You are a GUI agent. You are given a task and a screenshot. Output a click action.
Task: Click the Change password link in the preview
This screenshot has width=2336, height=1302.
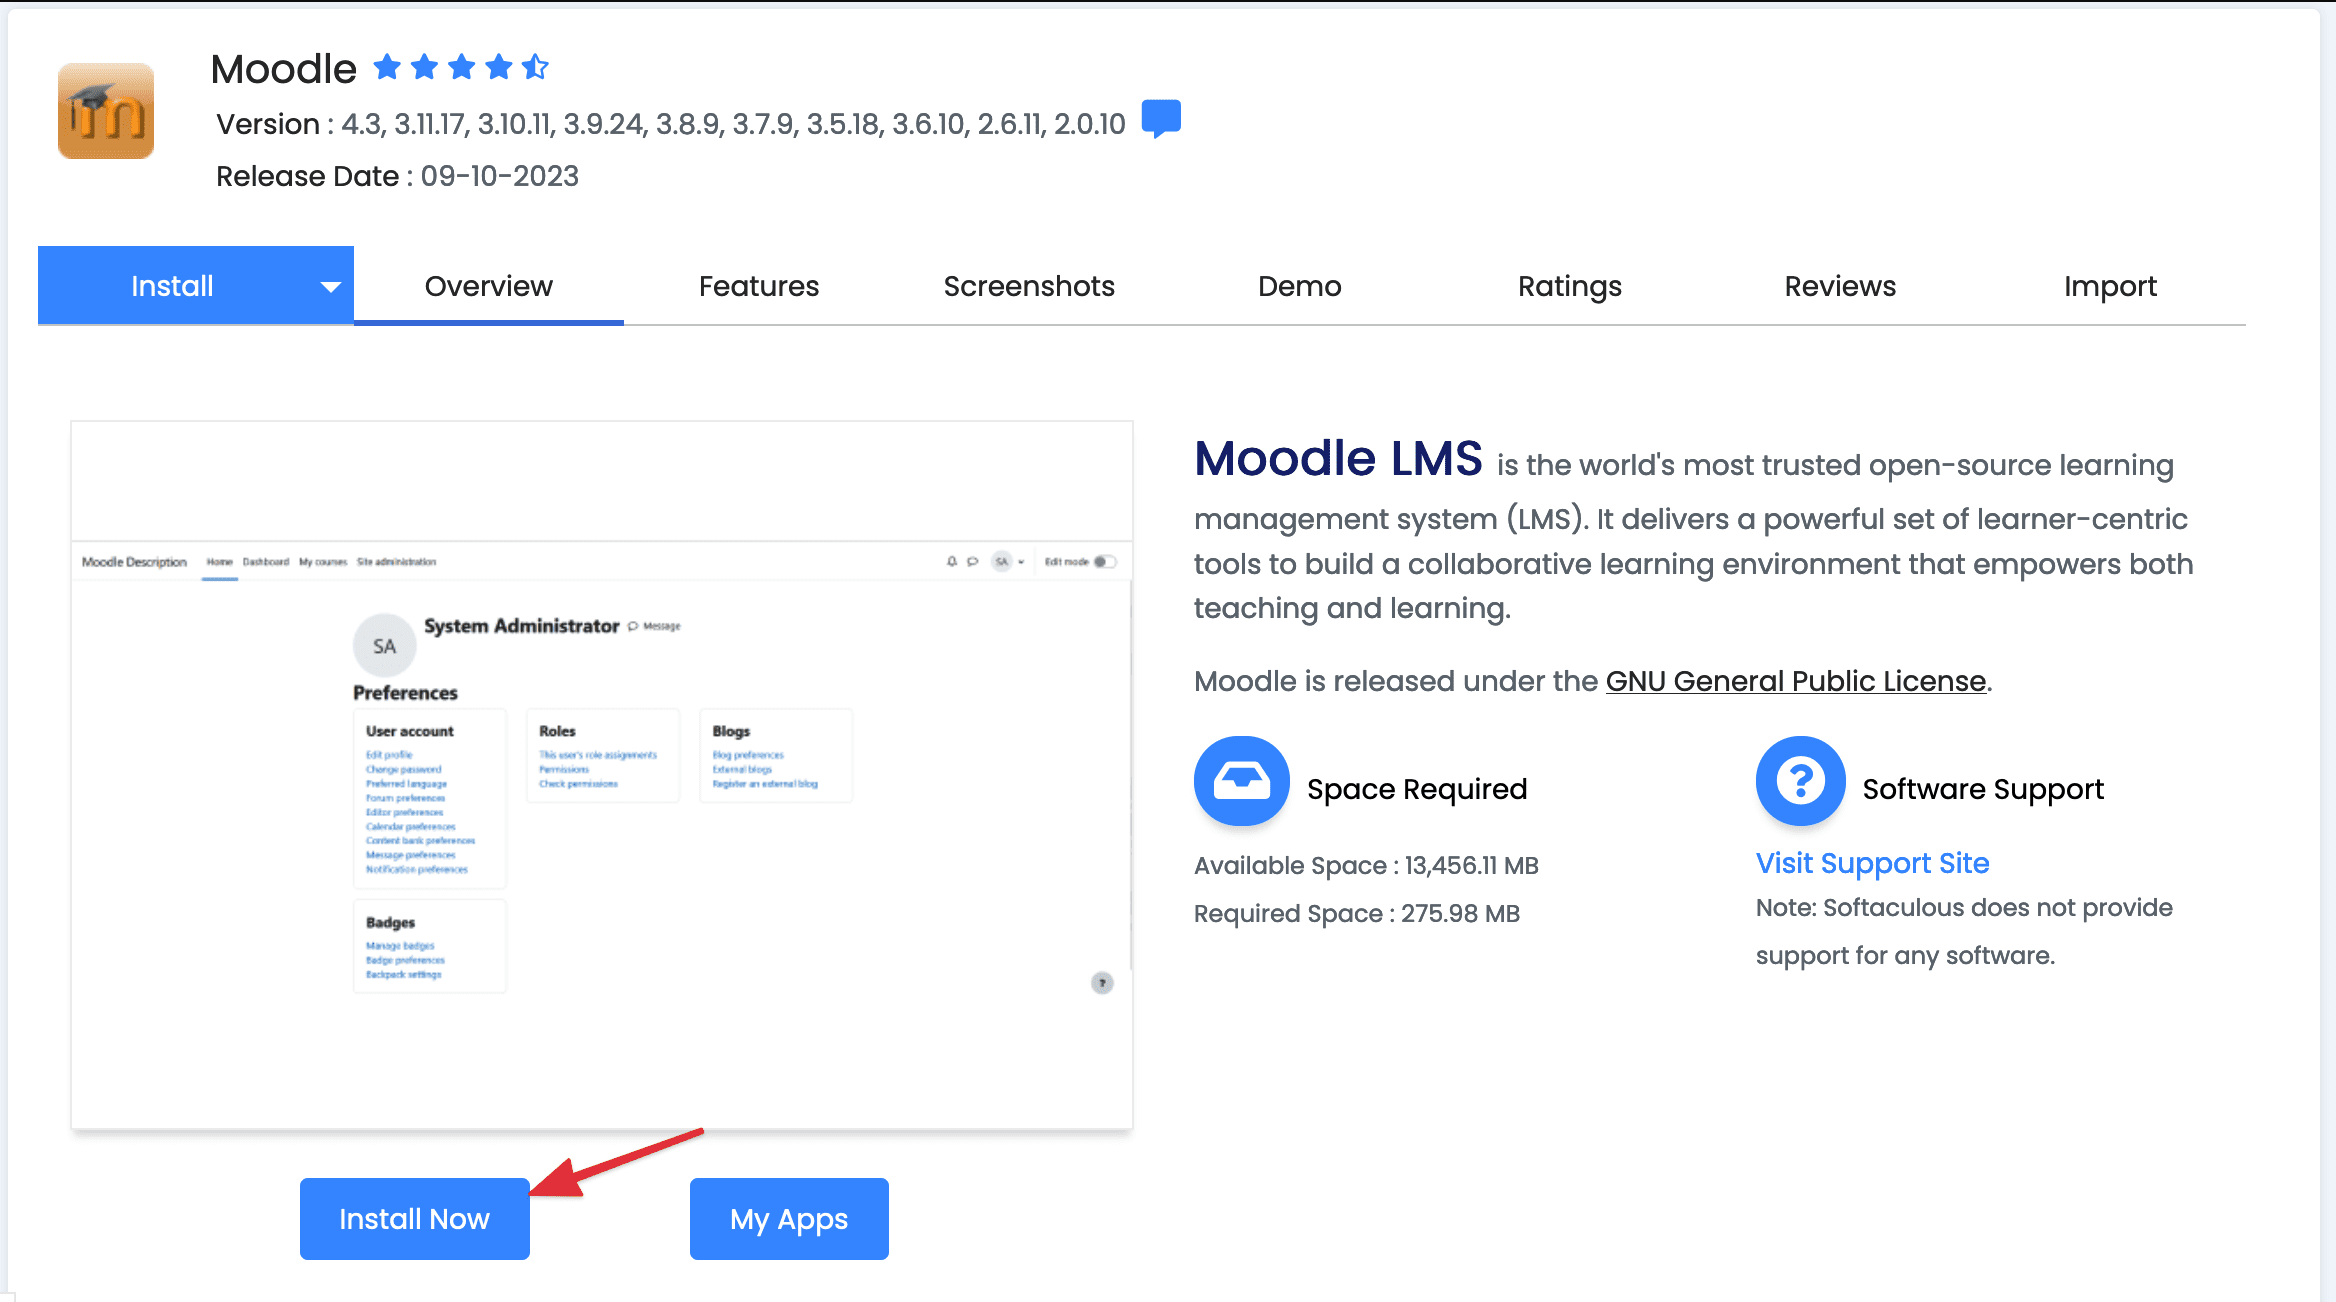click(404, 769)
